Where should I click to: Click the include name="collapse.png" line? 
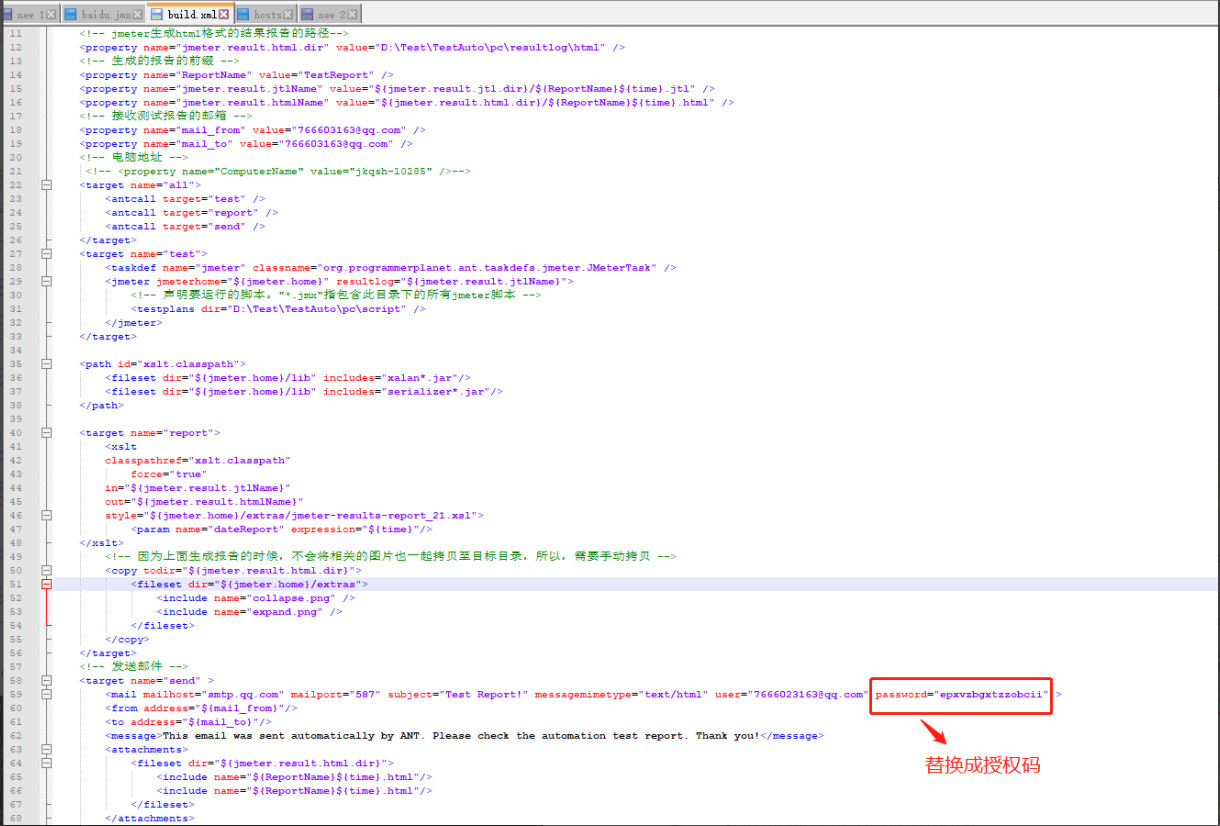pyautogui.click(x=255, y=598)
